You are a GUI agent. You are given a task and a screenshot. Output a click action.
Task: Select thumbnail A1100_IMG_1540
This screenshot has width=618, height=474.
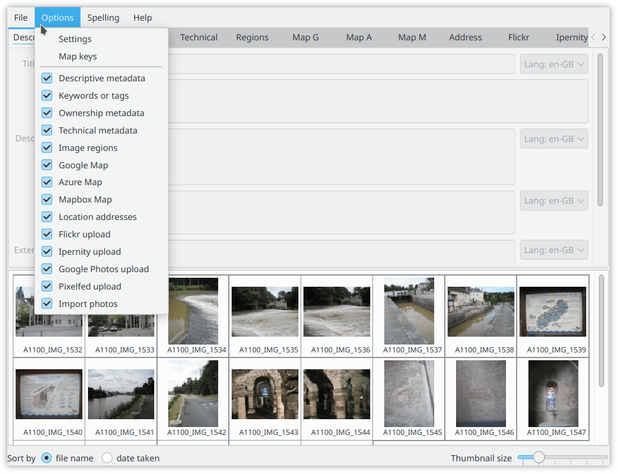(49, 399)
